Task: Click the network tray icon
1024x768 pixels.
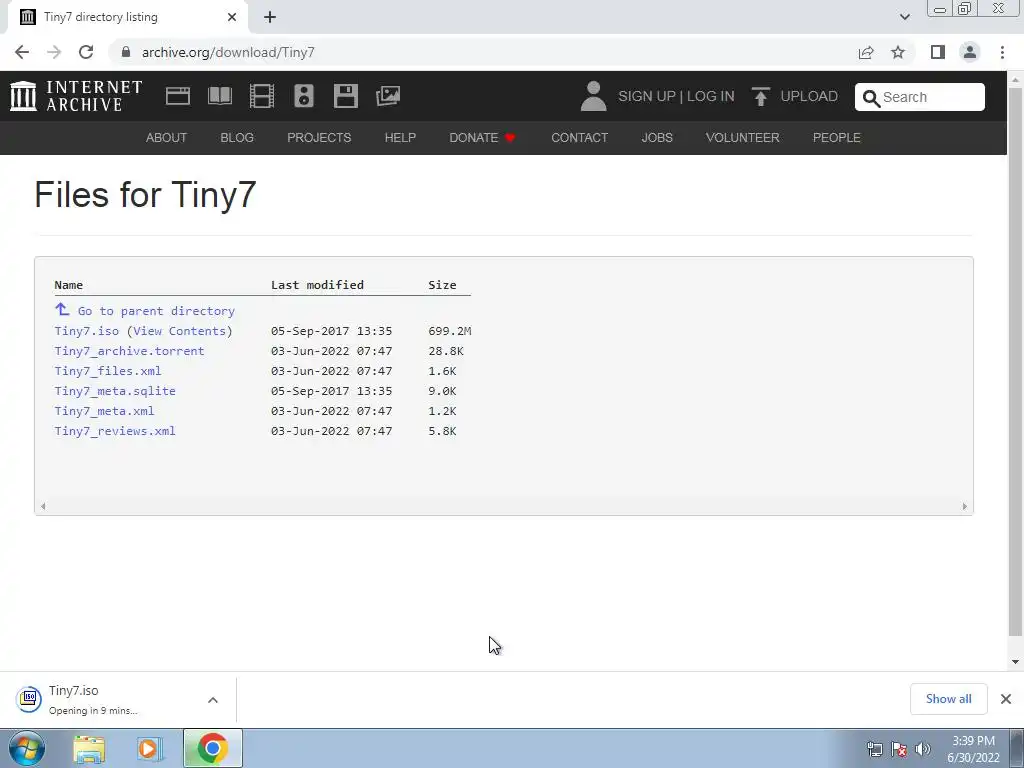Action: click(x=874, y=749)
